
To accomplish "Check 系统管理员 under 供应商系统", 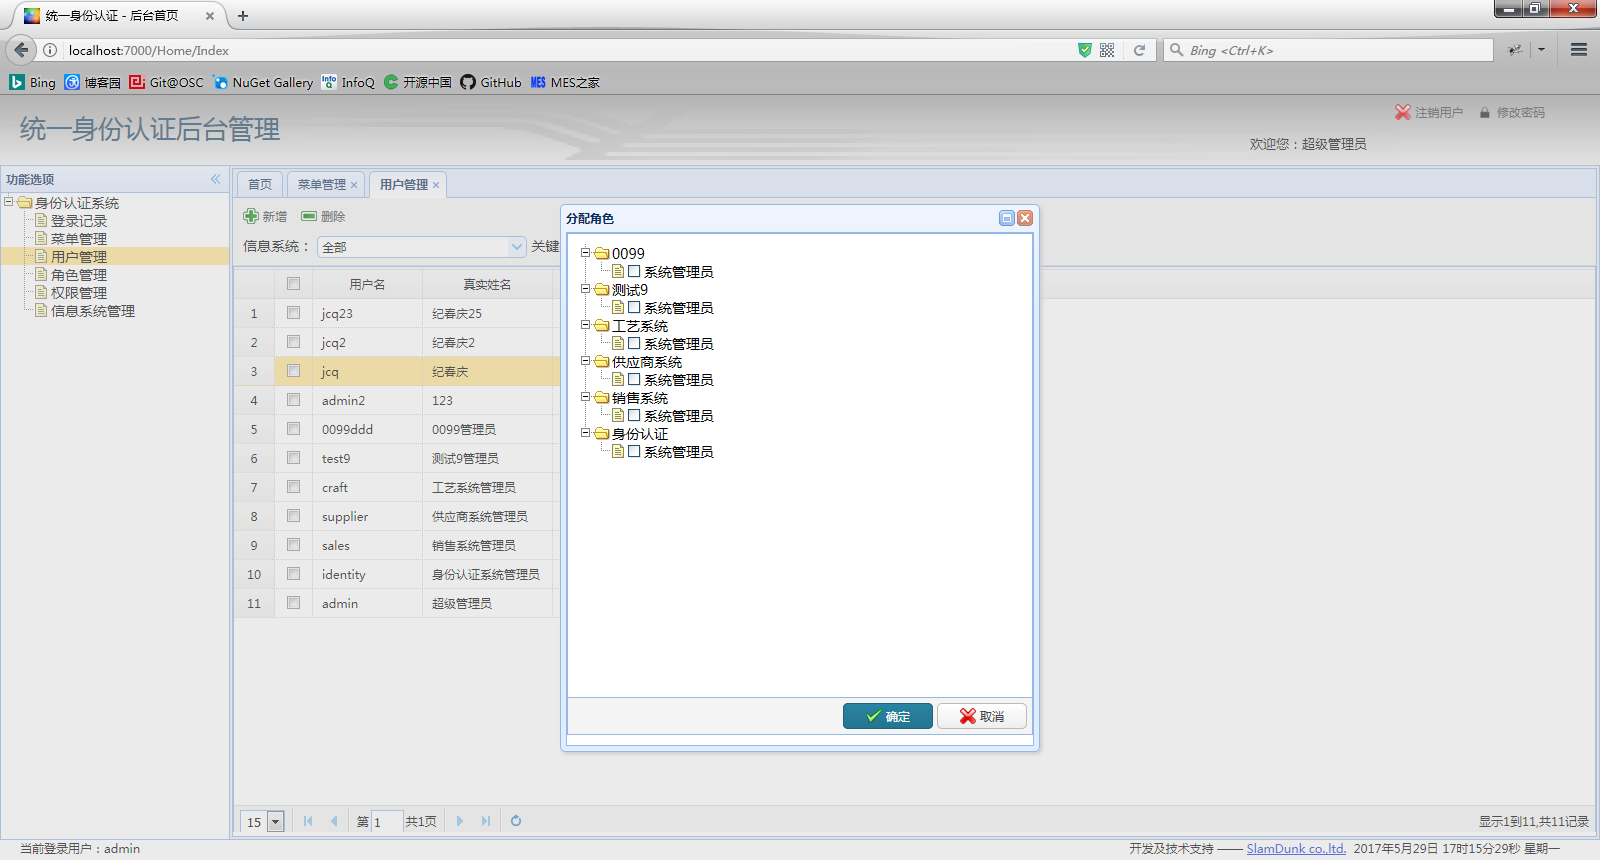I will click(x=634, y=379).
